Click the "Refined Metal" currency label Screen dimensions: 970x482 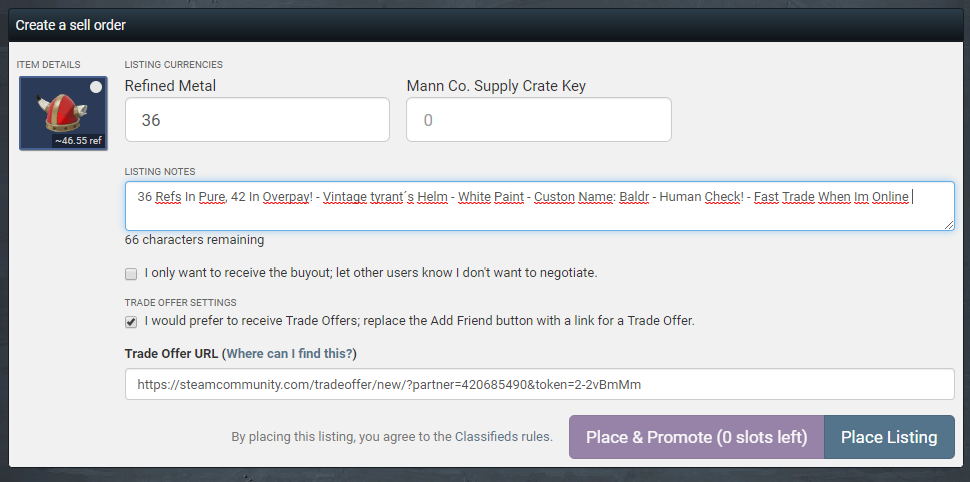click(x=170, y=86)
